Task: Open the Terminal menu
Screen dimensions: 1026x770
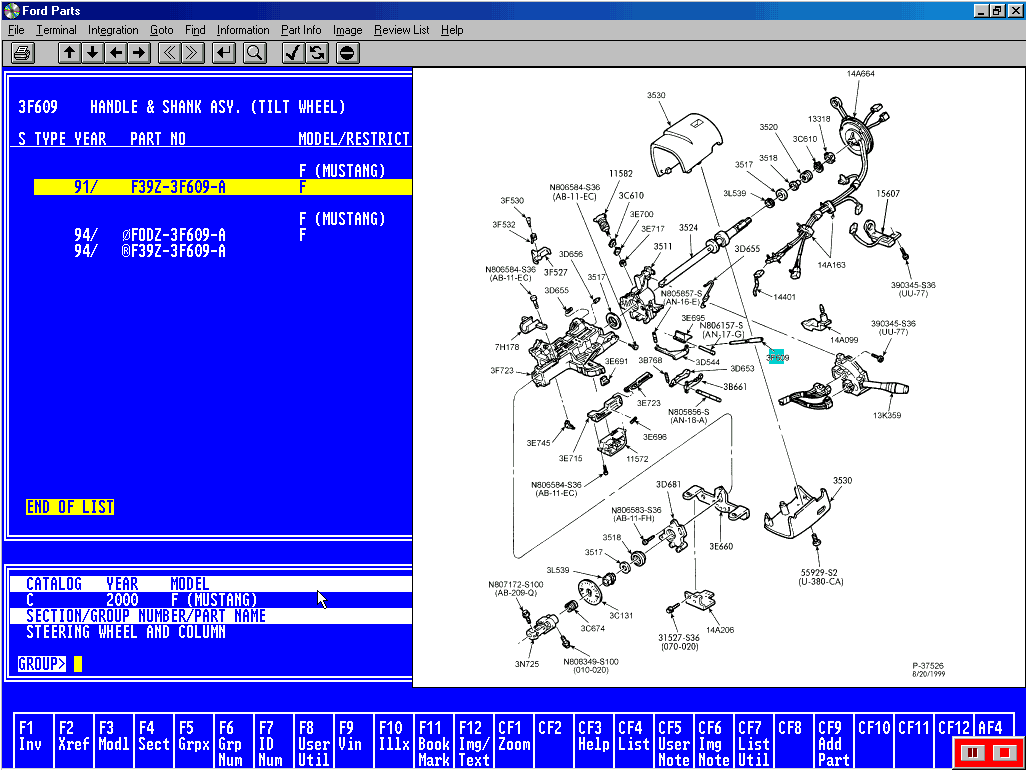Action: click(56, 30)
